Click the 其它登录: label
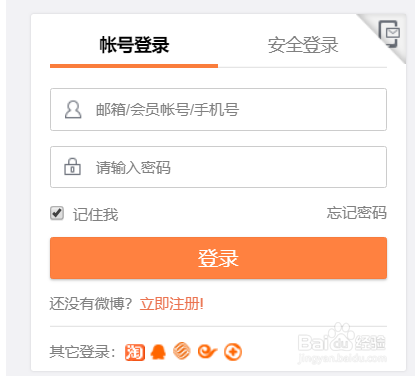 [82, 352]
